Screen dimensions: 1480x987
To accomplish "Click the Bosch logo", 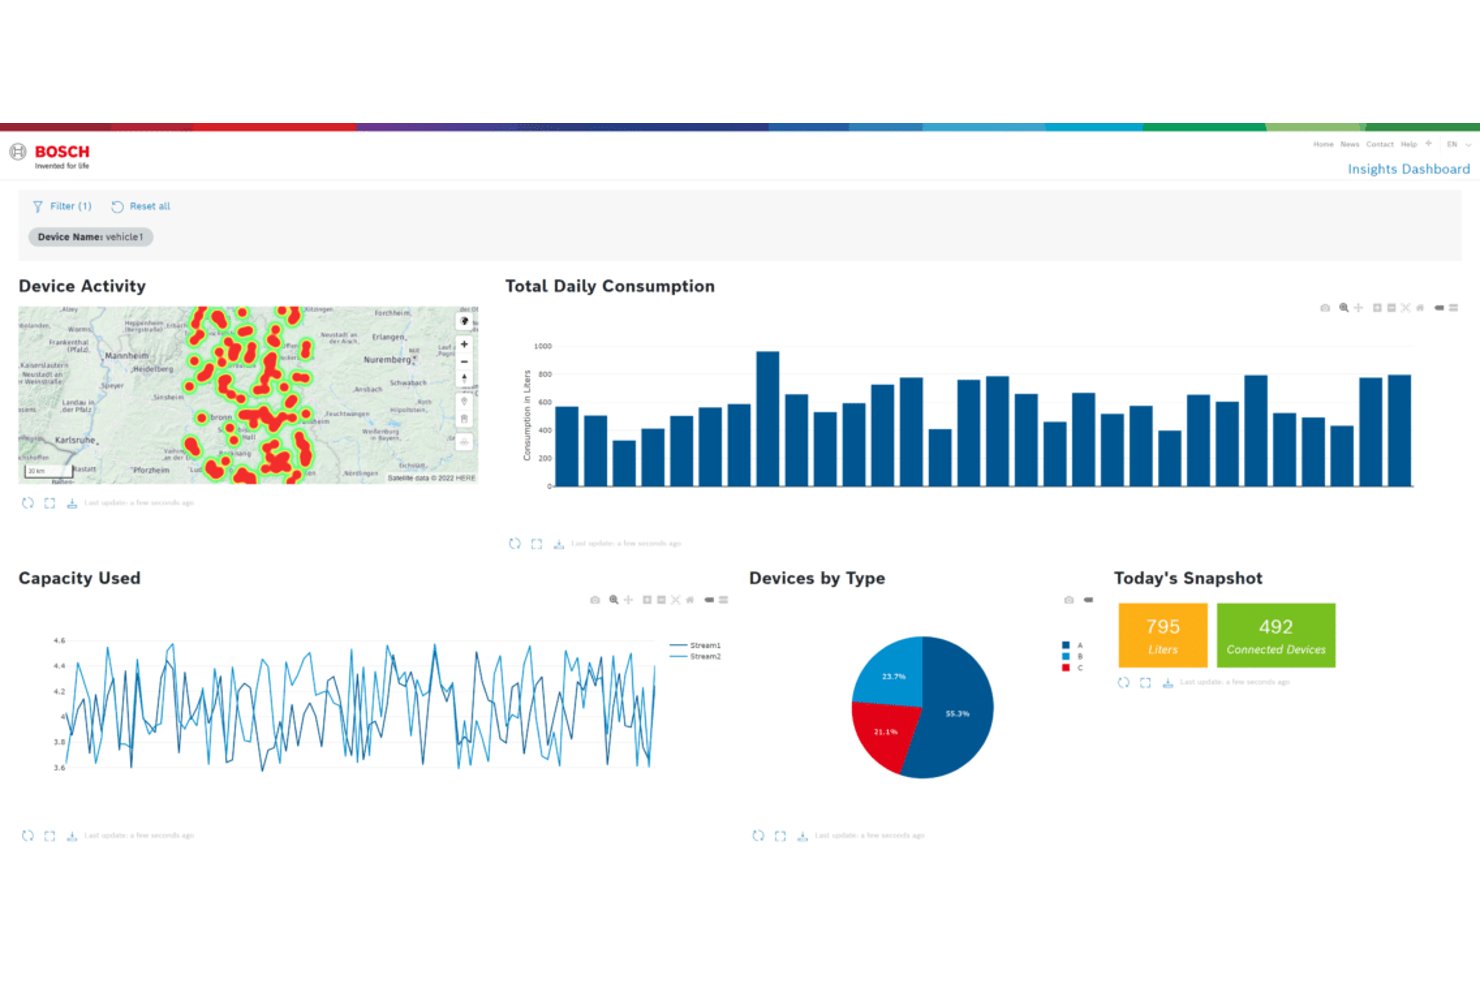I will click(x=50, y=155).
